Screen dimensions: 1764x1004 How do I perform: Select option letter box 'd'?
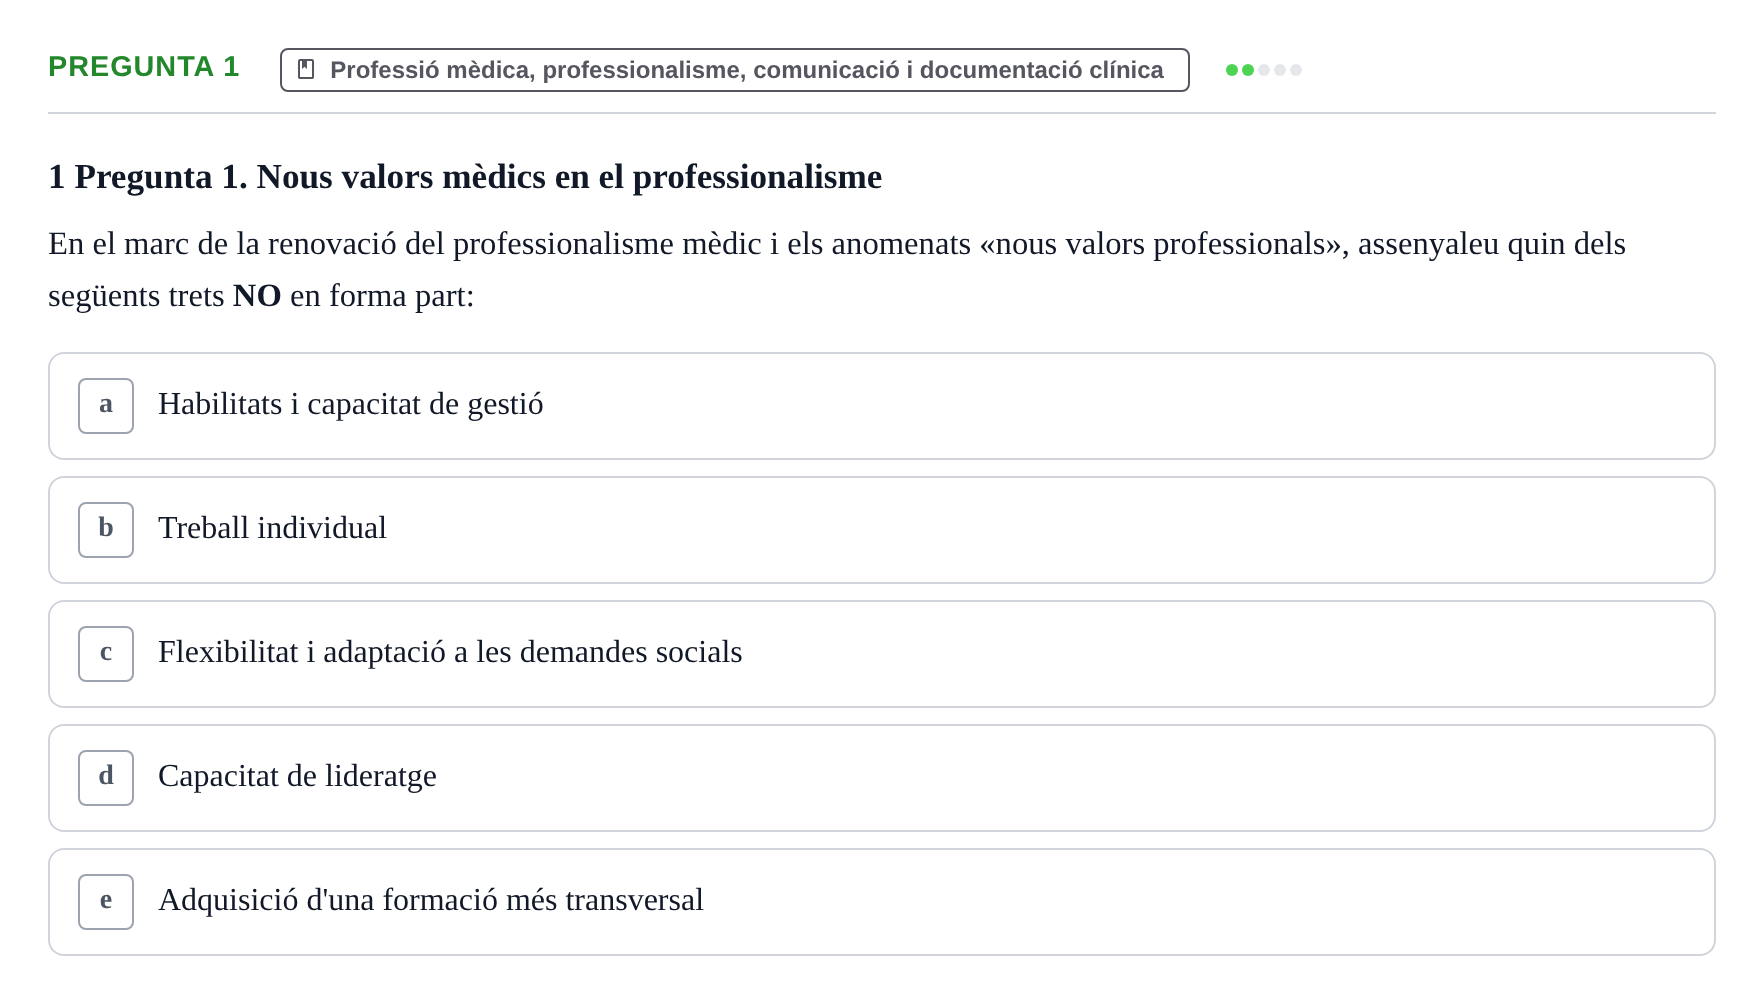[x=106, y=778]
